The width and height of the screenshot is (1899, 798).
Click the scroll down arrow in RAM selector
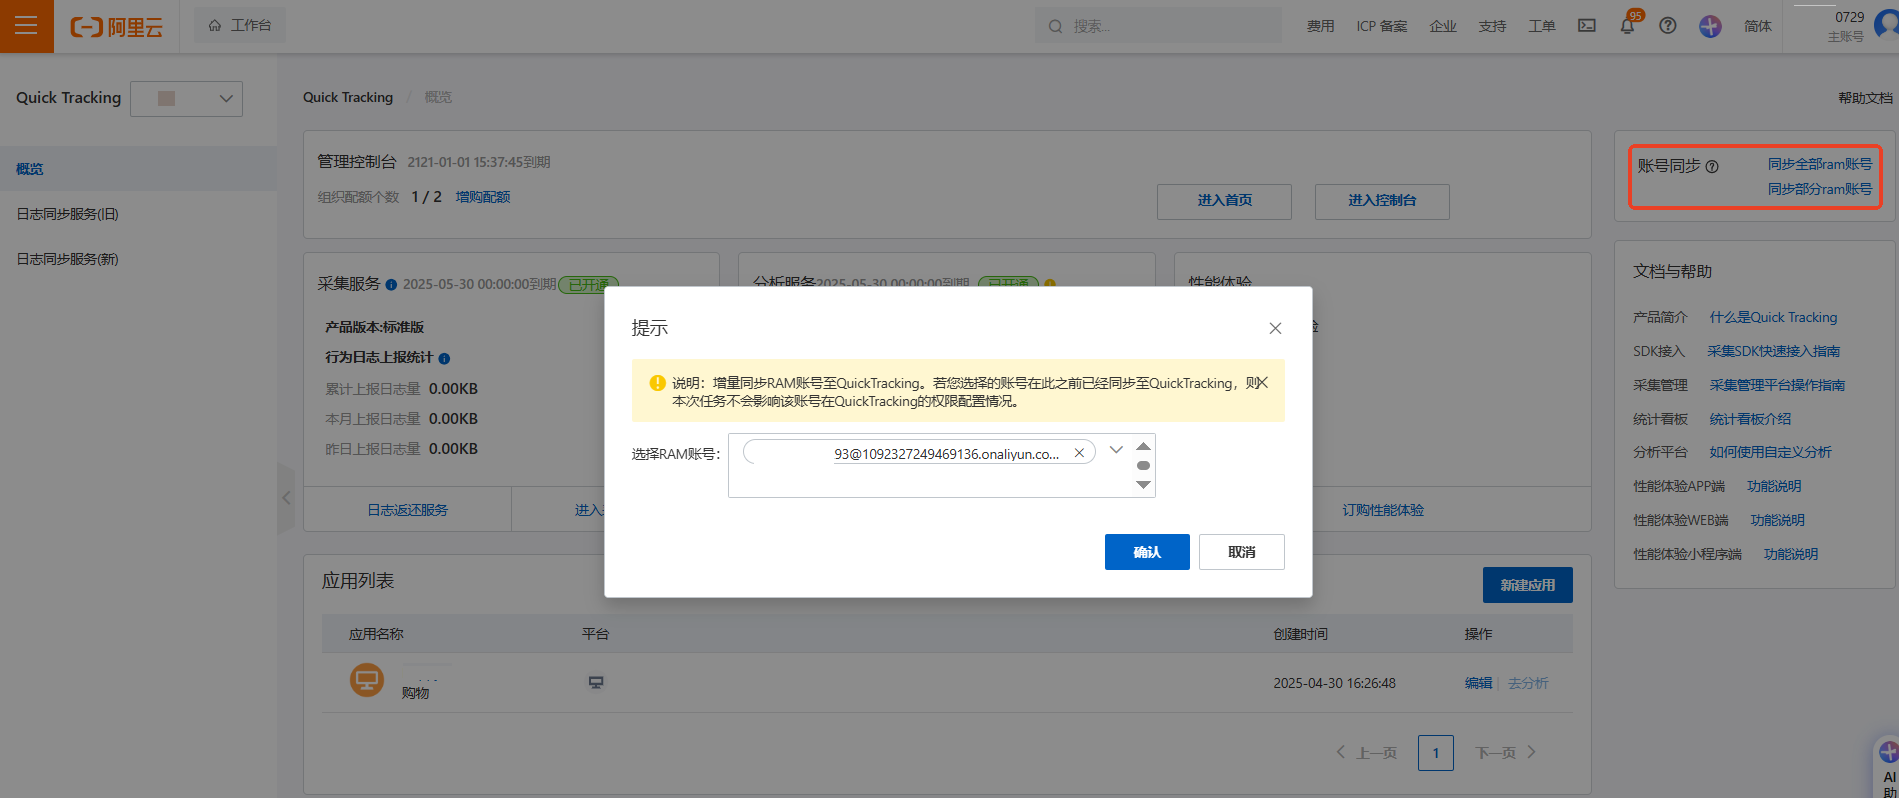[1143, 485]
